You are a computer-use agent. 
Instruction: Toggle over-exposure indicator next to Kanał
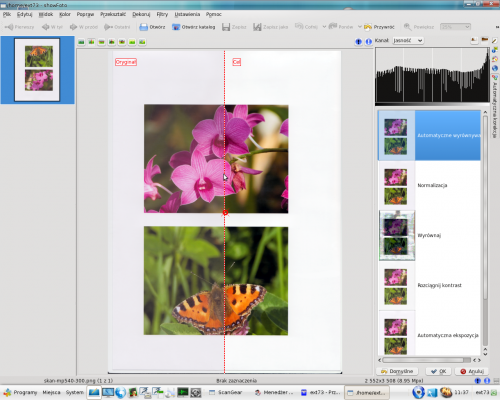click(368, 42)
